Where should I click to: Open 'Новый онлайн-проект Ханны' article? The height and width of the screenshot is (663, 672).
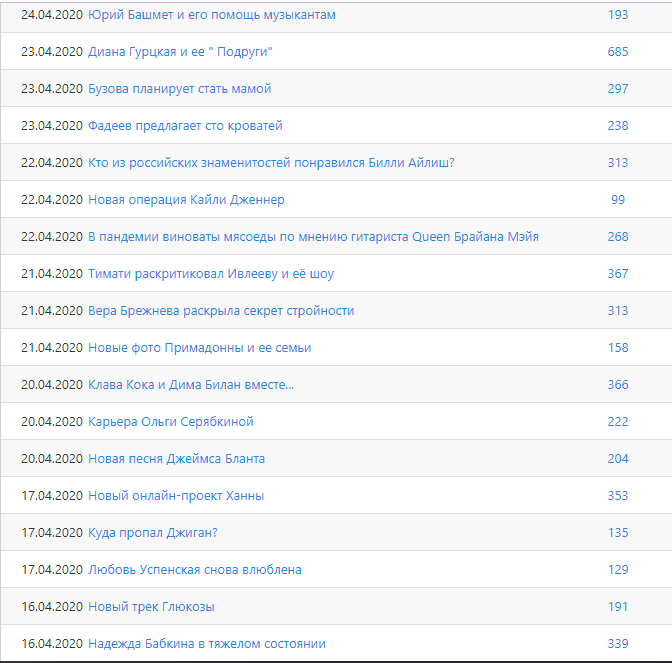176,496
